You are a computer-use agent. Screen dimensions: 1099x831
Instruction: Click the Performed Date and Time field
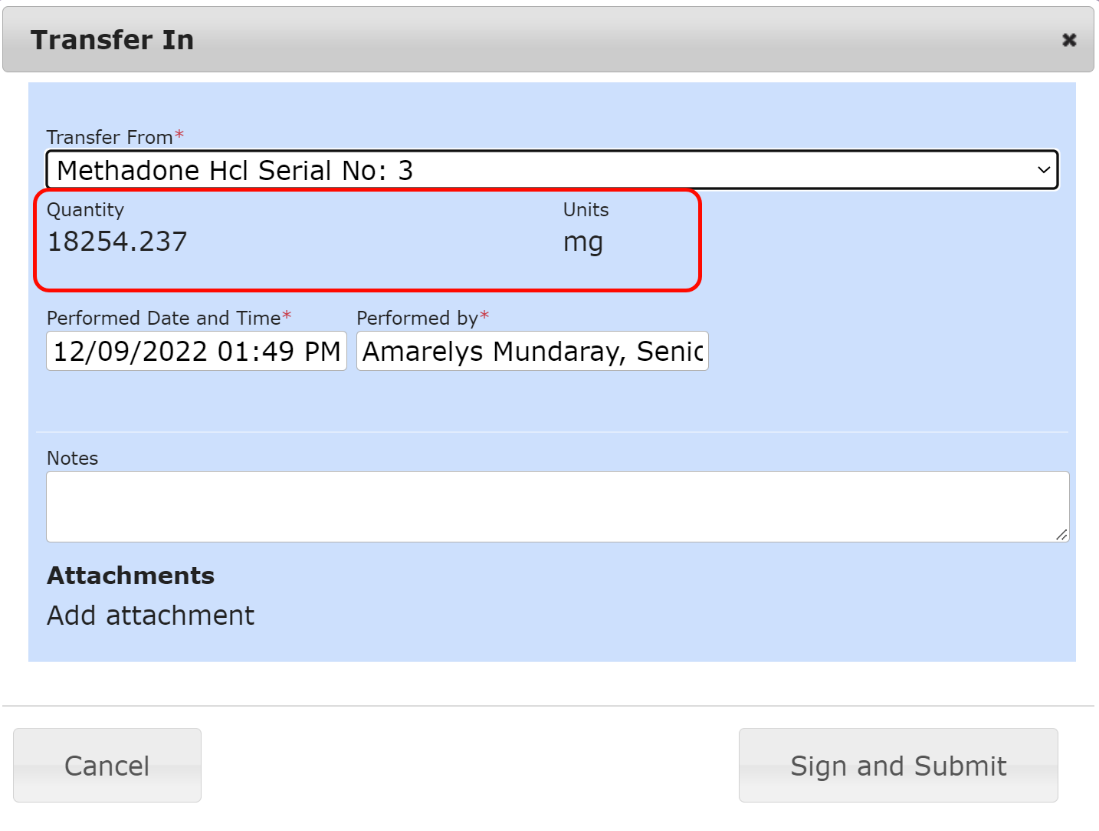[x=196, y=352]
